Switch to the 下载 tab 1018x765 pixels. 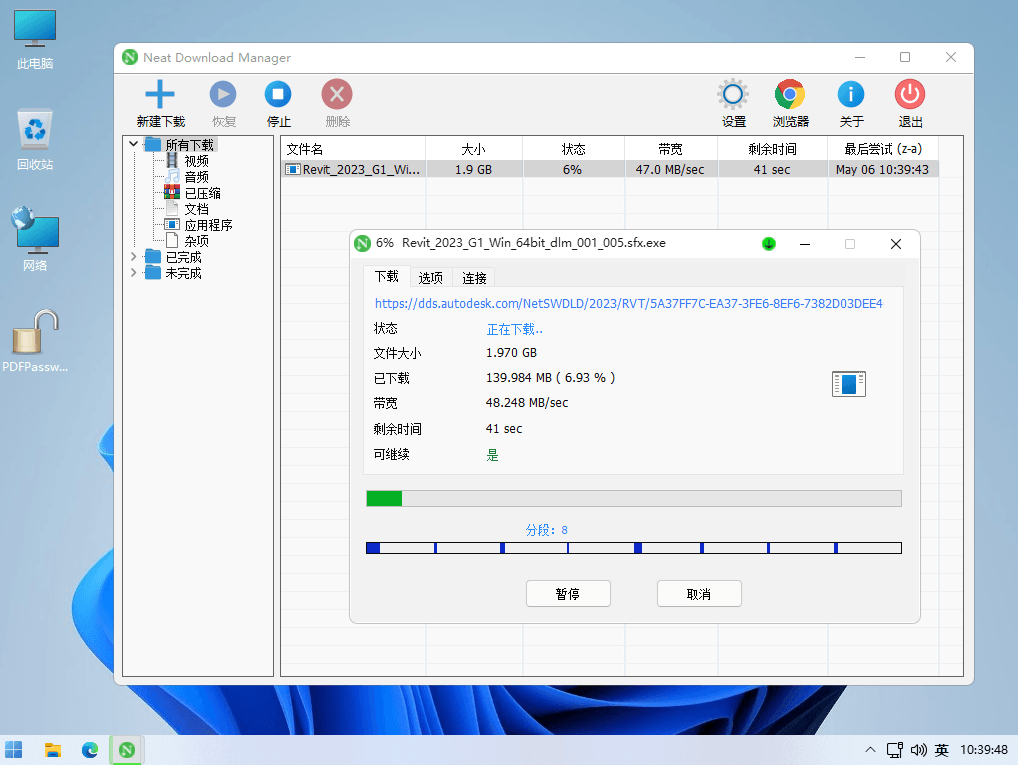386,277
